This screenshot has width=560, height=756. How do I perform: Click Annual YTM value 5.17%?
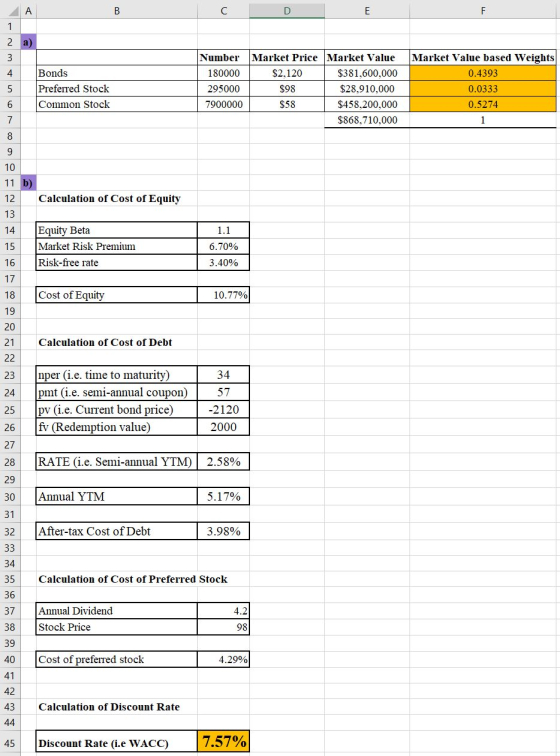(x=223, y=496)
